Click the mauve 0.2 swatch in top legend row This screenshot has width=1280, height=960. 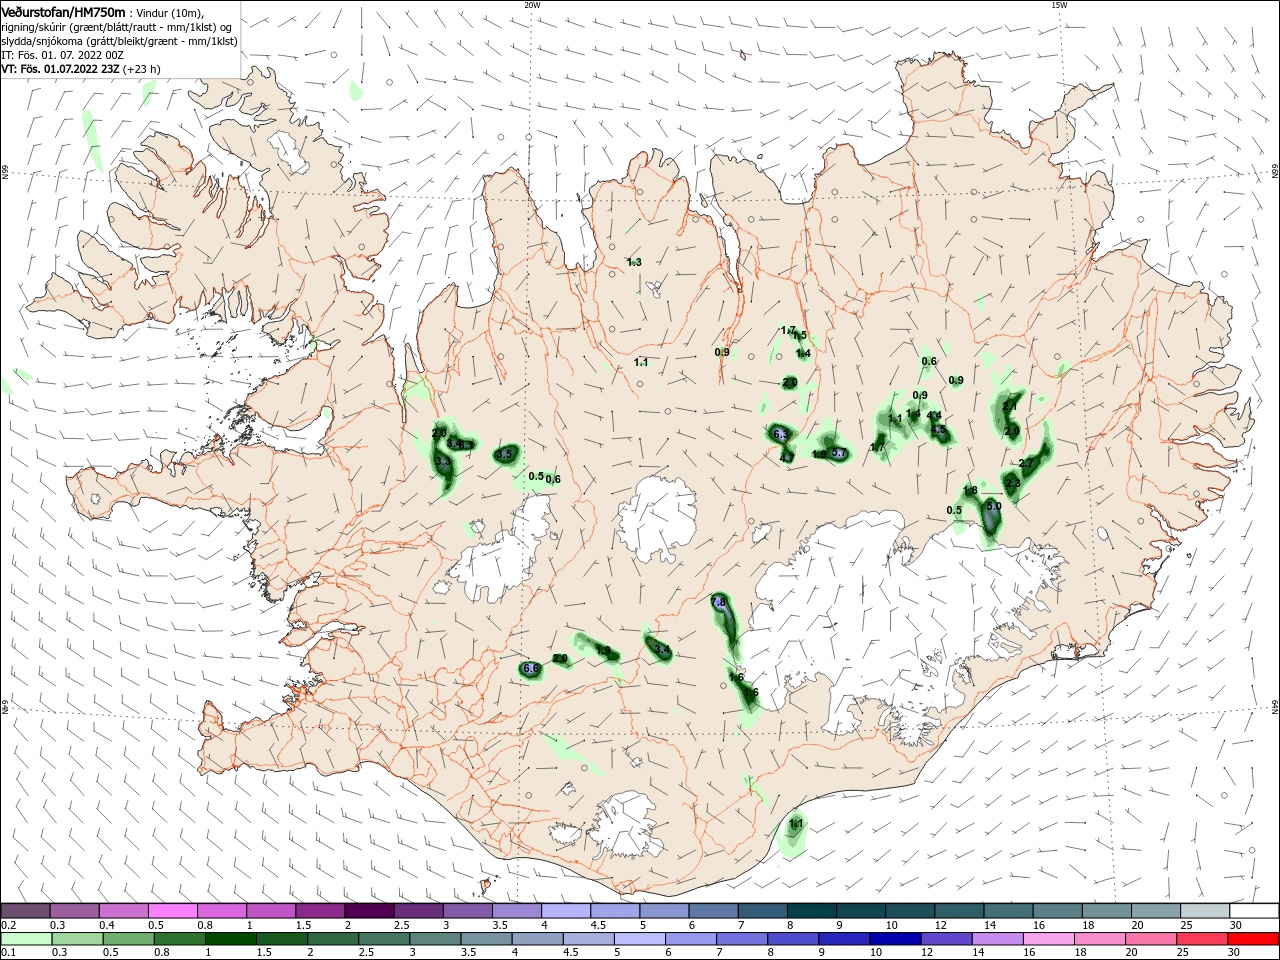point(25,910)
